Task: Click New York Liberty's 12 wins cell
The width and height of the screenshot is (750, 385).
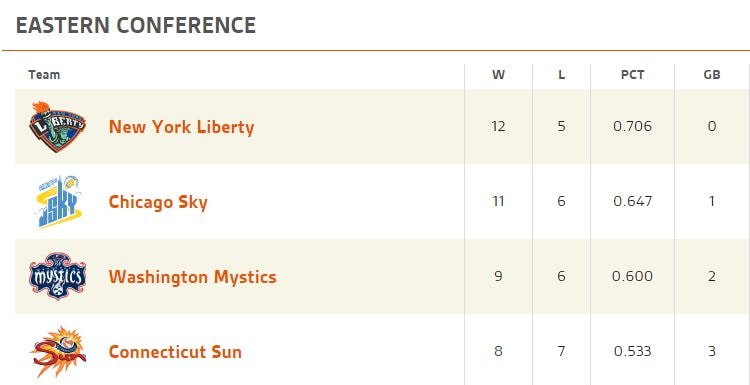Action: pyautogui.click(x=498, y=126)
